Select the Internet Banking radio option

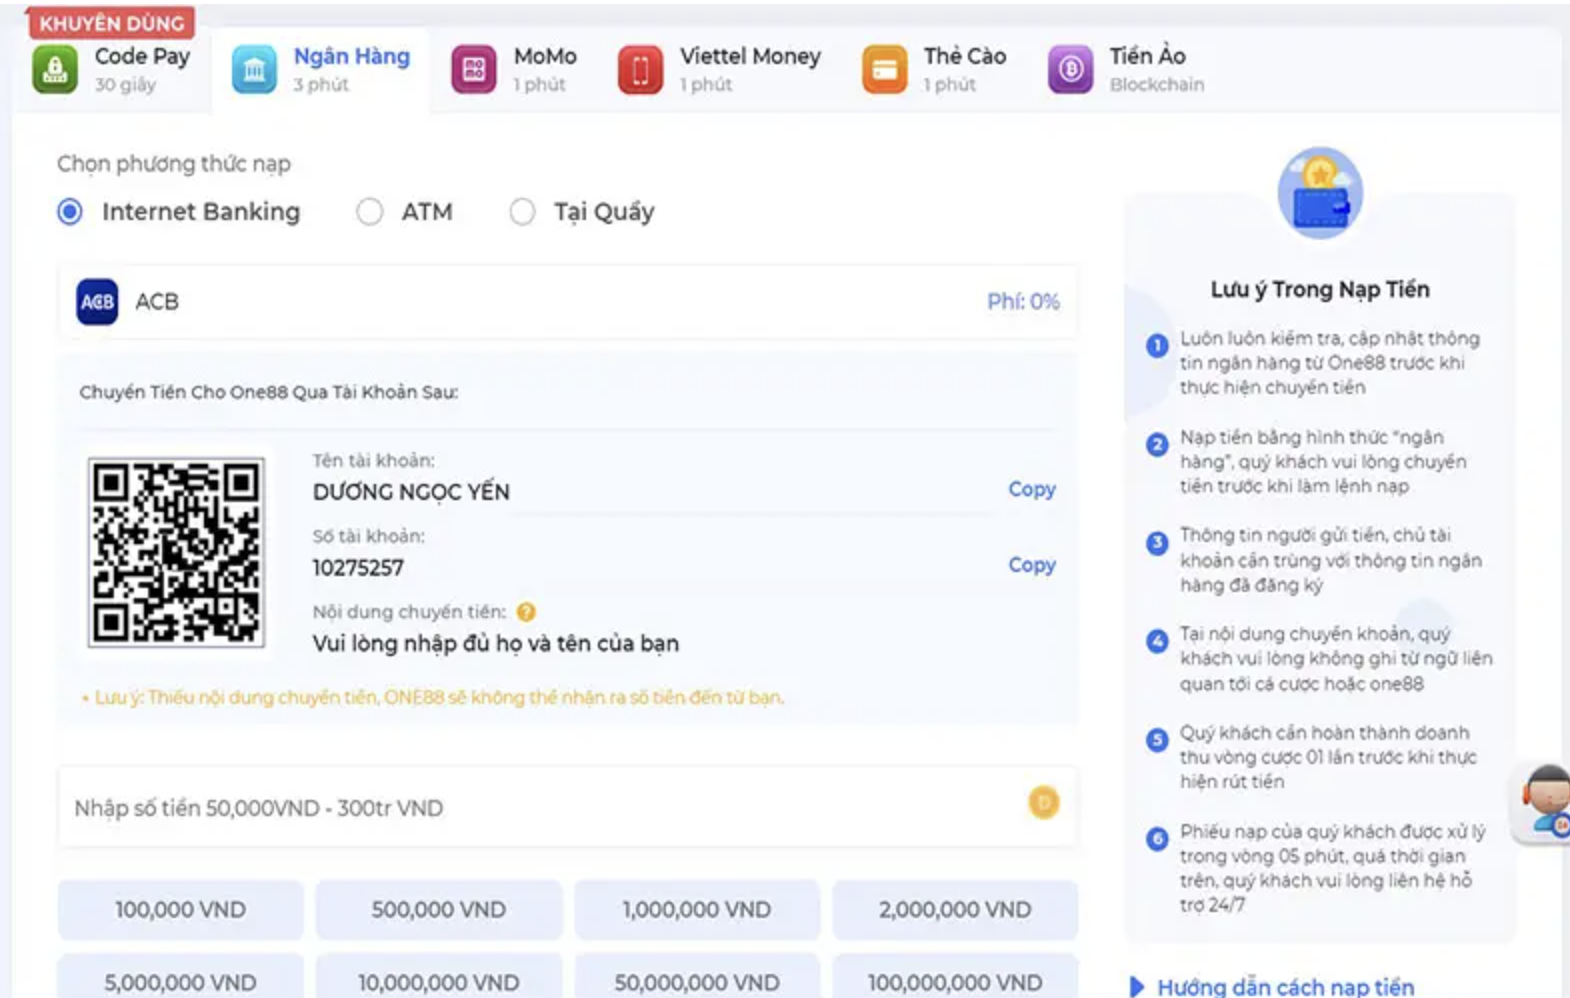click(70, 212)
